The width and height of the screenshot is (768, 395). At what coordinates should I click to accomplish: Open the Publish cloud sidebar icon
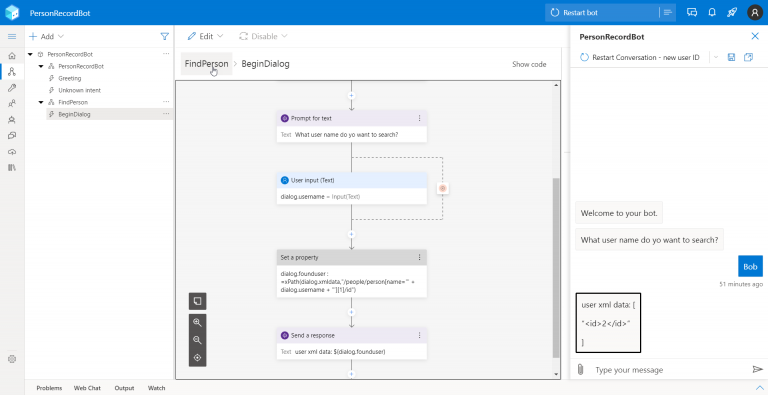pyautogui.click(x=12, y=151)
